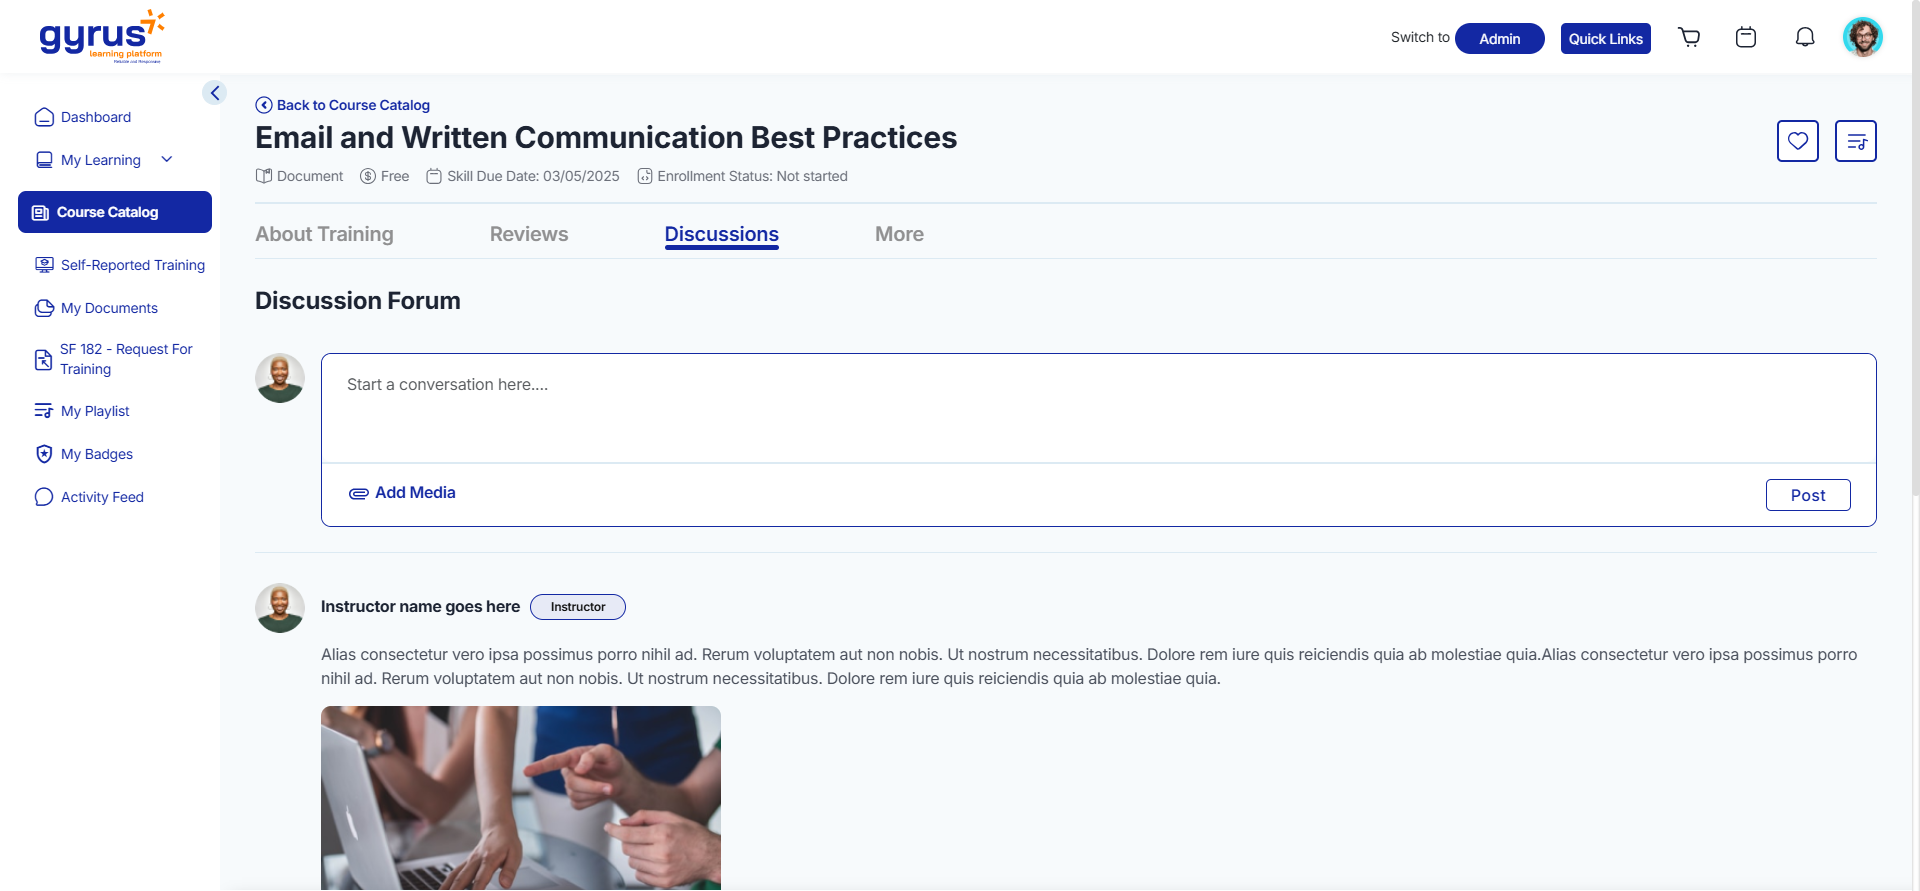Collapse the sidebar with chevron arrow

coord(214,93)
